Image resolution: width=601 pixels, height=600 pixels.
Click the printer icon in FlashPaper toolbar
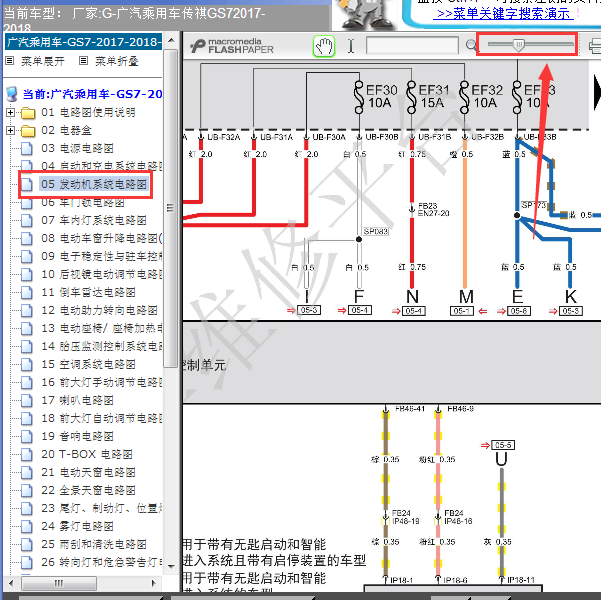(595, 46)
